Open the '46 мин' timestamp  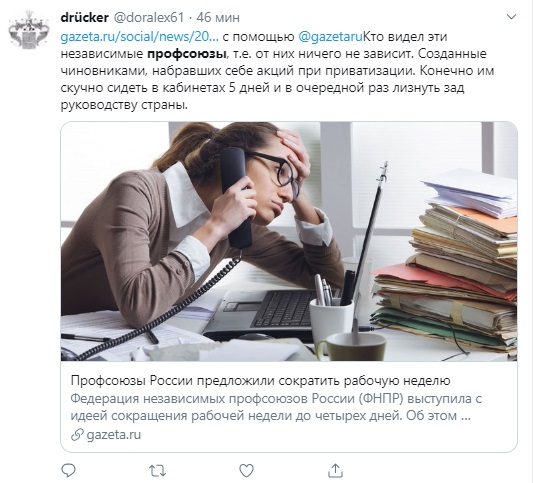click(218, 17)
